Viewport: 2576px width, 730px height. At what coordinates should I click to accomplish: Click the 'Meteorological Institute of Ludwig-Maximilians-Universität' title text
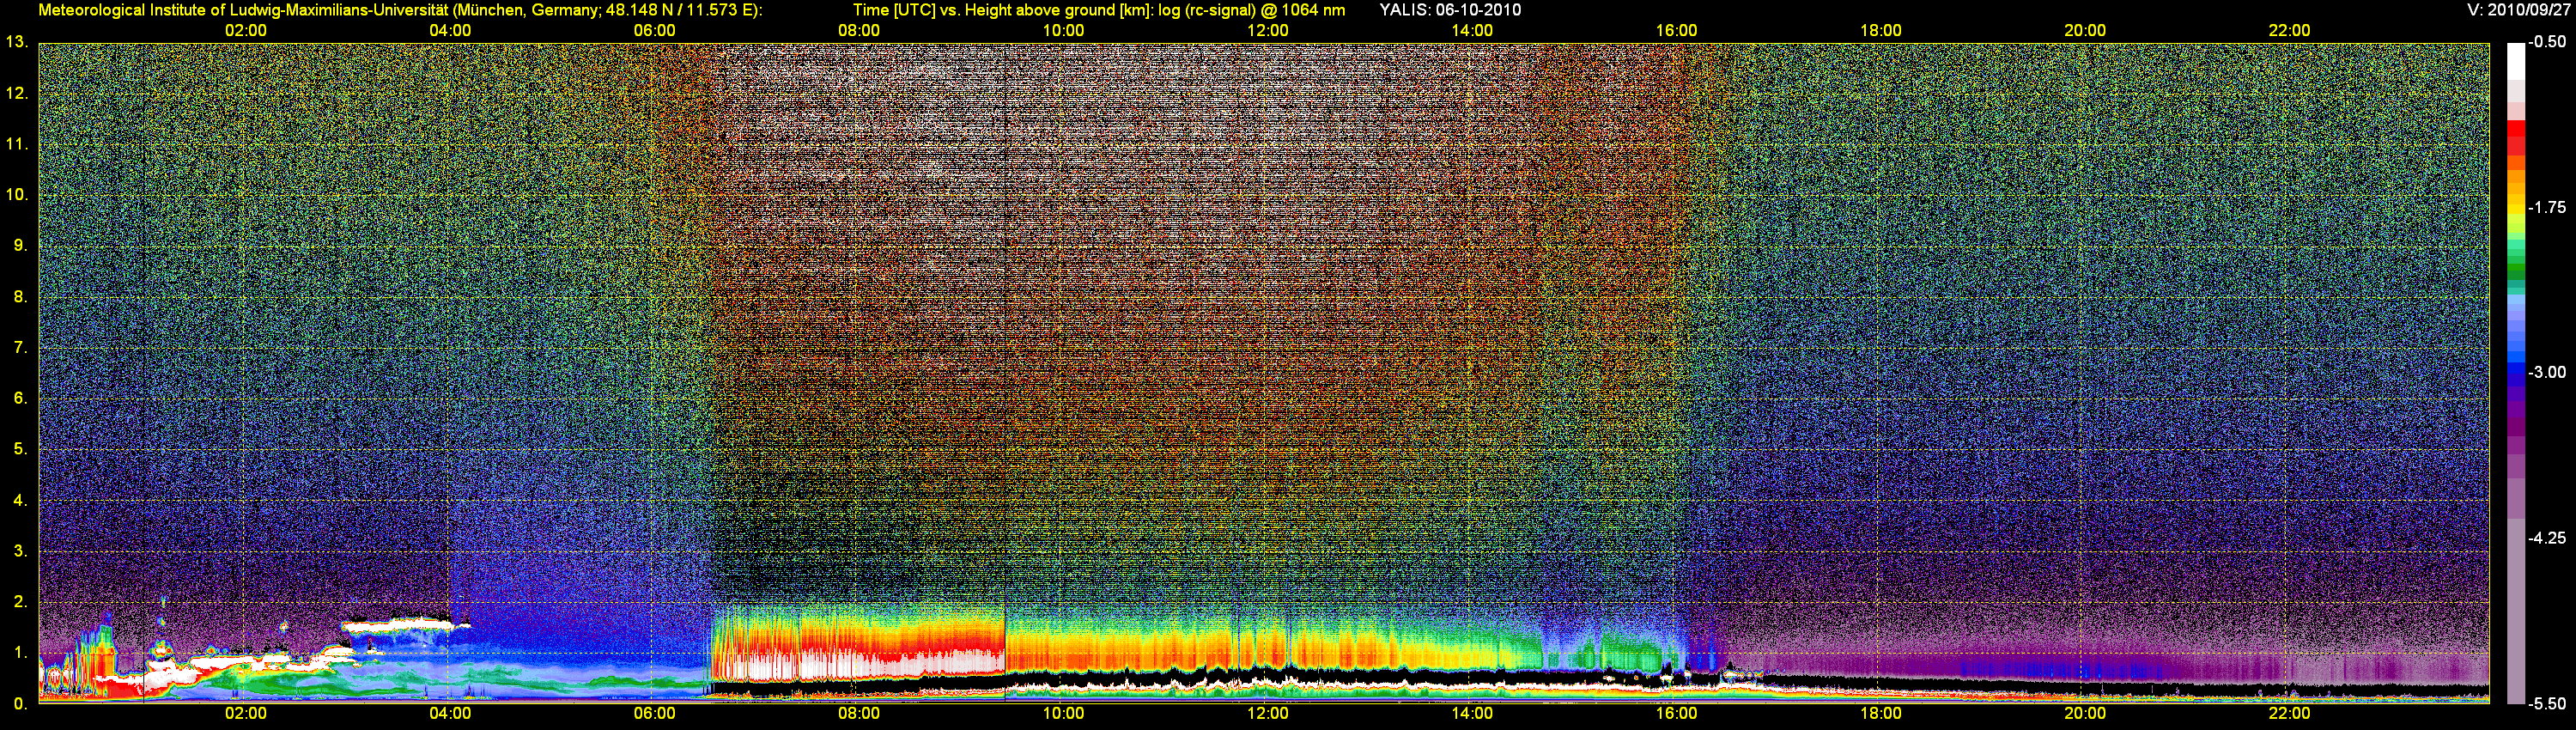(x=243, y=10)
